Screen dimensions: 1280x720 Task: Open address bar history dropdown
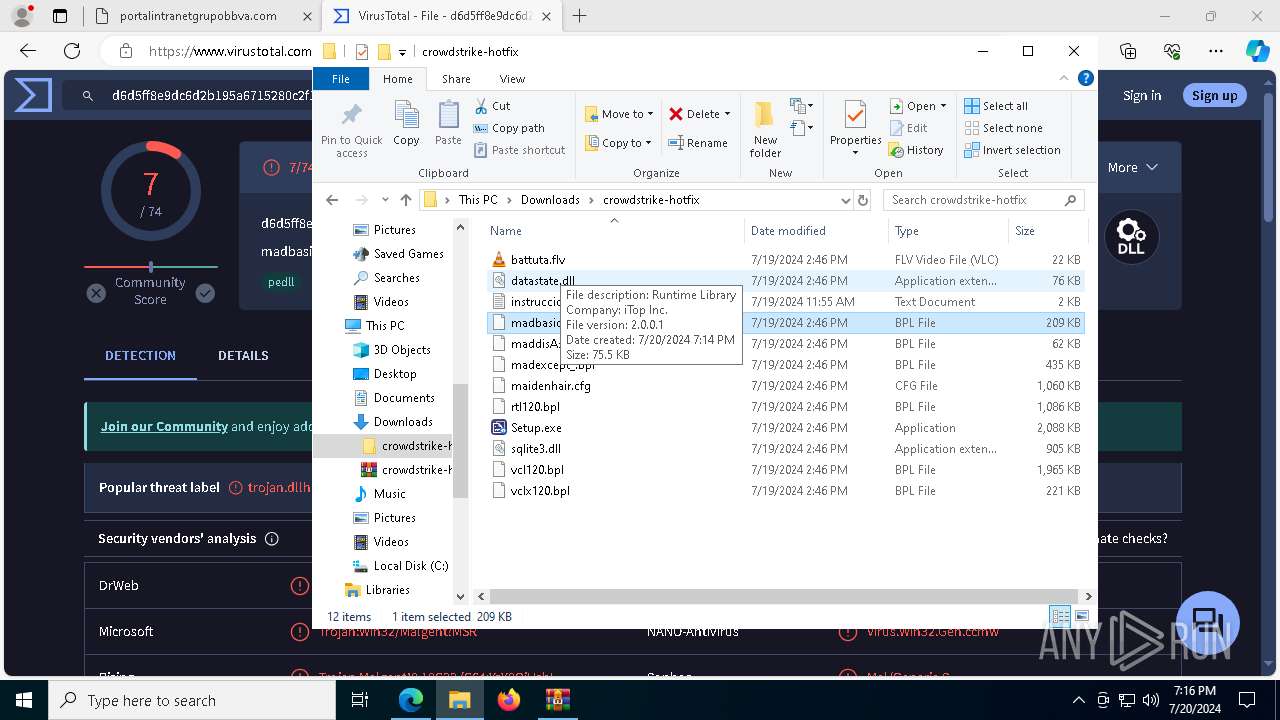point(846,200)
